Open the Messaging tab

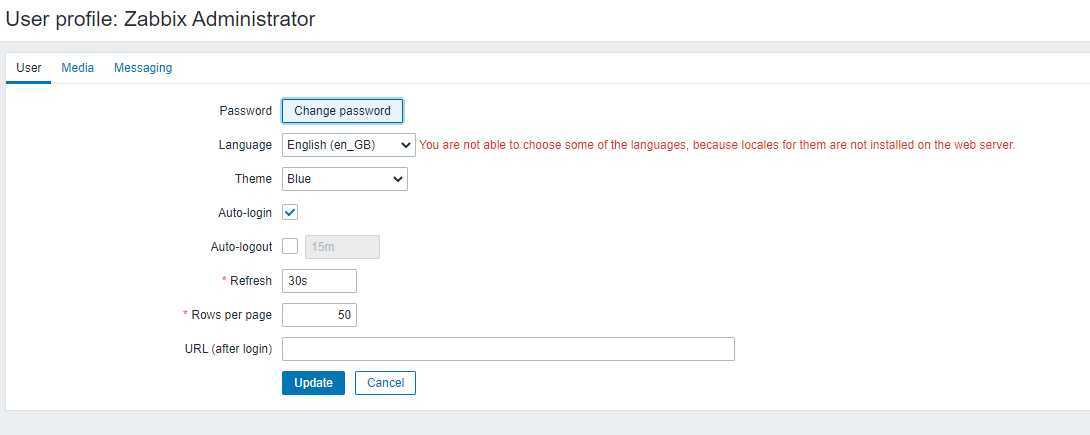(143, 68)
